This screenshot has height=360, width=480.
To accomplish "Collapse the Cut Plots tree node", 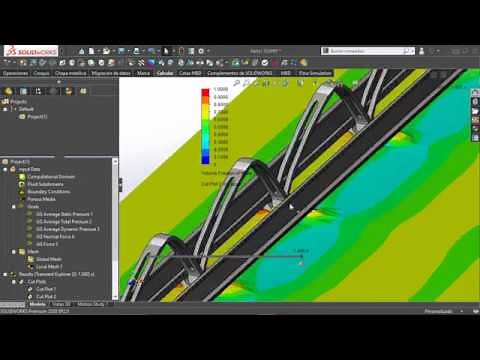I will [x=14, y=282].
